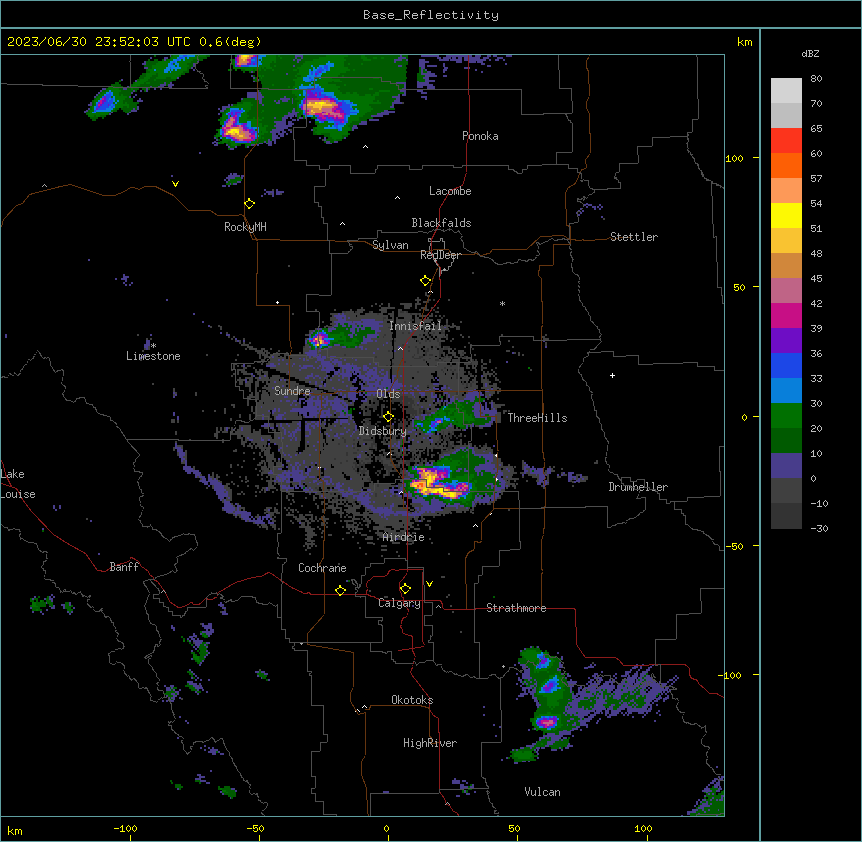This screenshot has width=862, height=842.
Task: Select the red 60-65 dBZ legend swatch
Action: tap(786, 141)
